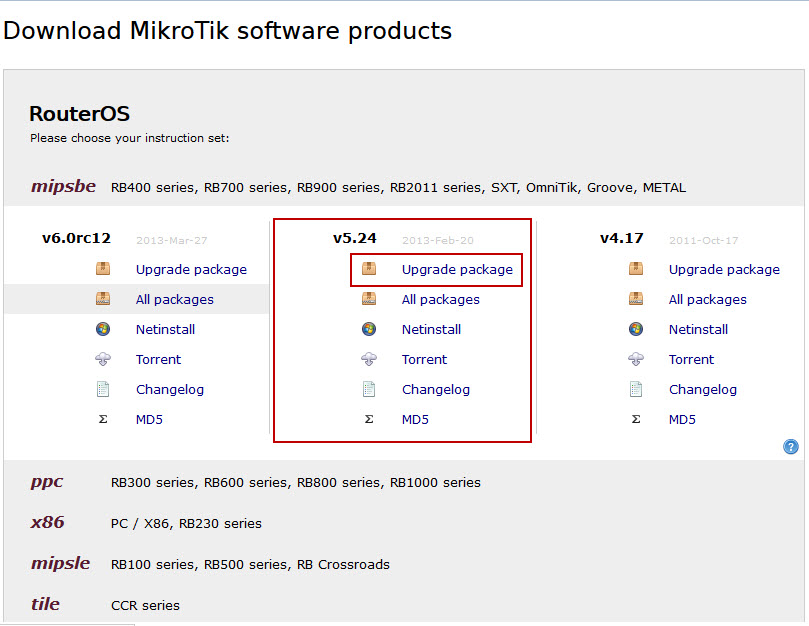Click the 'RB400 series, RB700 series' device list
Image resolution: width=809 pixels, height=626 pixels.
pyautogui.click(x=398, y=187)
